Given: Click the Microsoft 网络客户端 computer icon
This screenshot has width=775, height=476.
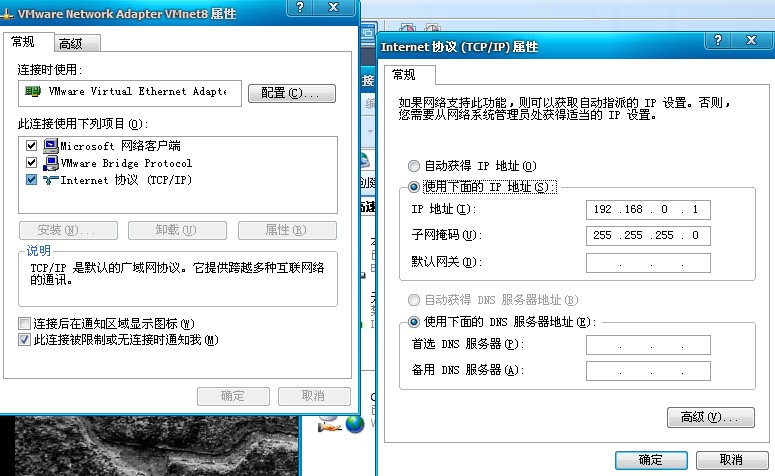Looking at the screenshot, I should [x=50, y=145].
